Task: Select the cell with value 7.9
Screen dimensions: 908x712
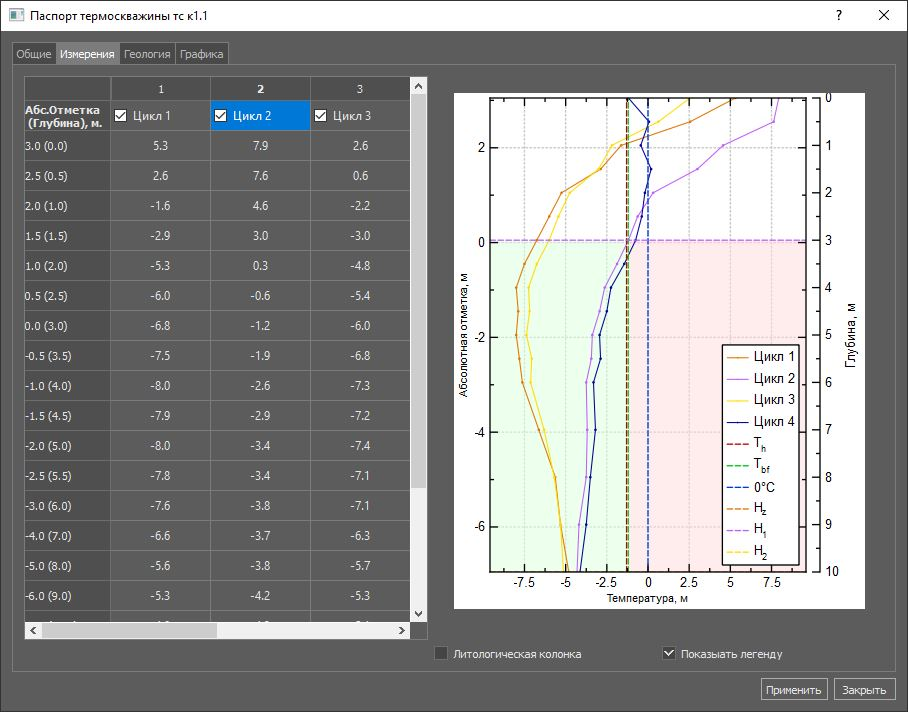Action: 260,146
